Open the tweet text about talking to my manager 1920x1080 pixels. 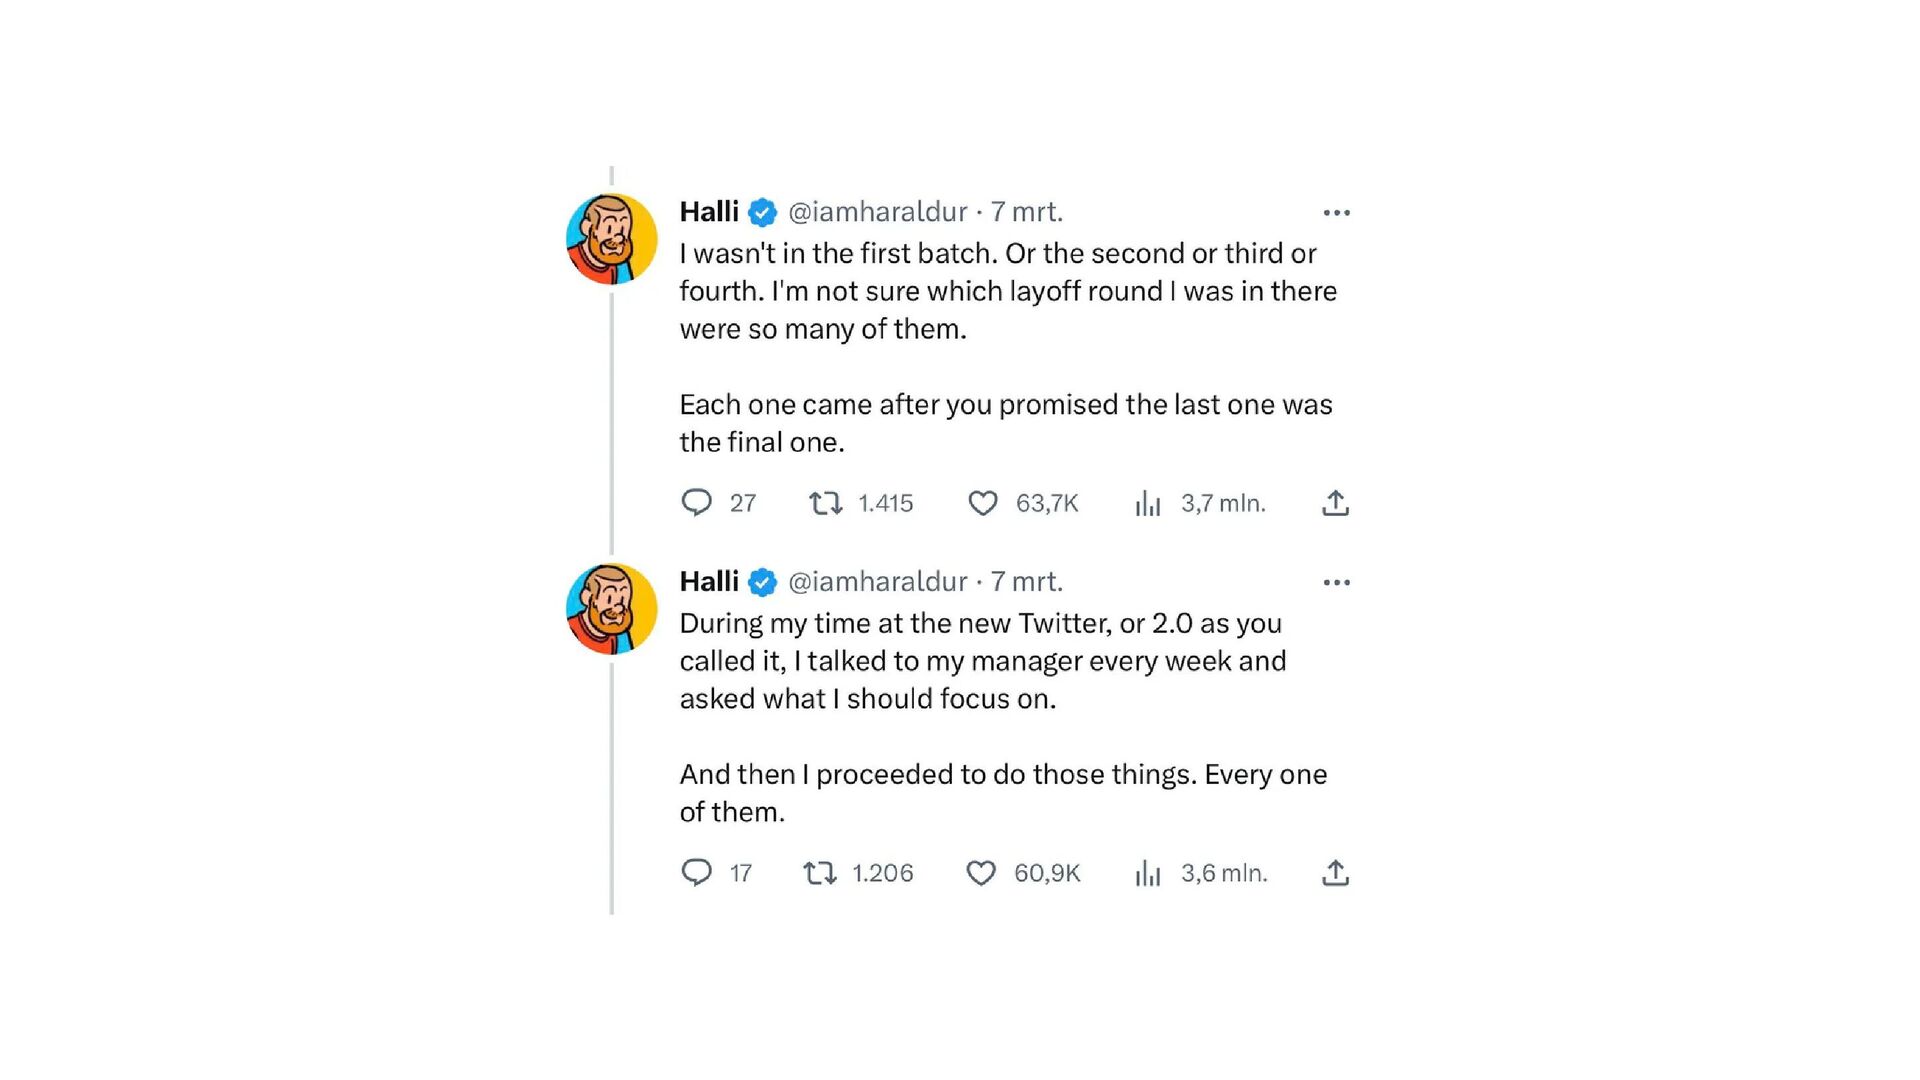pos(982,661)
